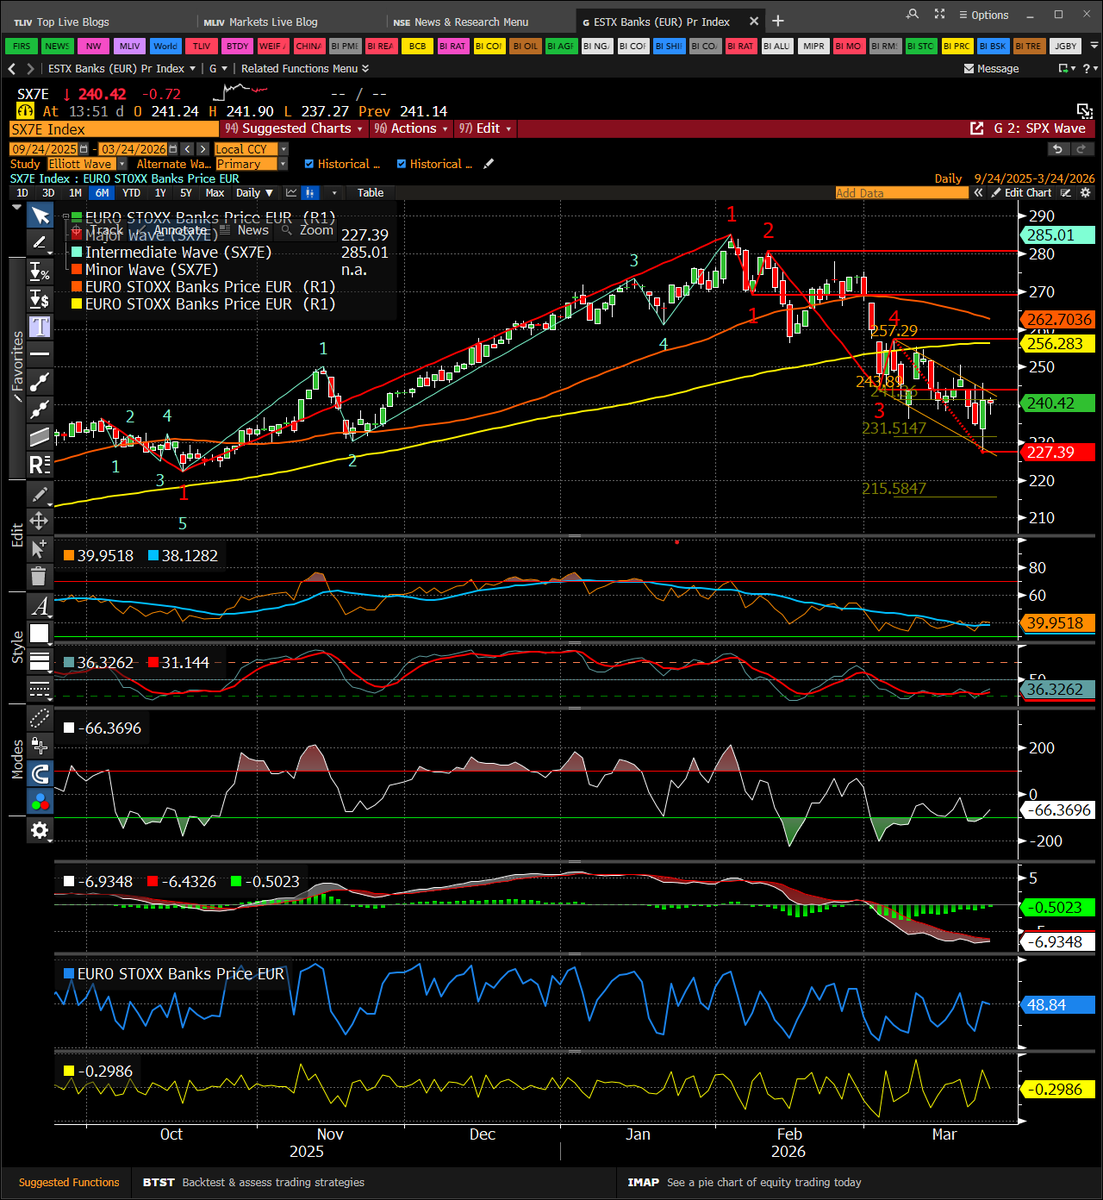This screenshot has height=1200, width=1103.
Task: Select the YTD range tab
Action: tap(131, 193)
